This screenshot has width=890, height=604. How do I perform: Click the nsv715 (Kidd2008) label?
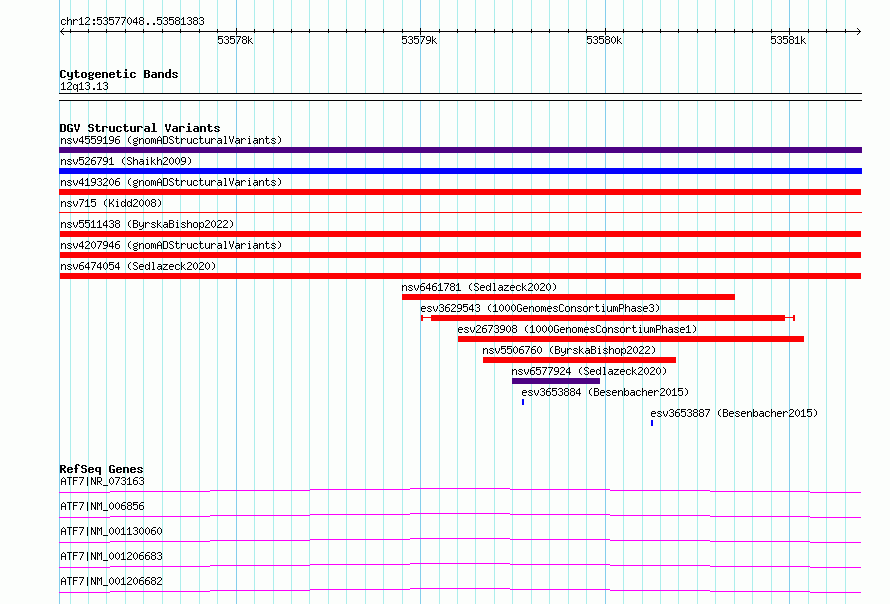[111, 203]
